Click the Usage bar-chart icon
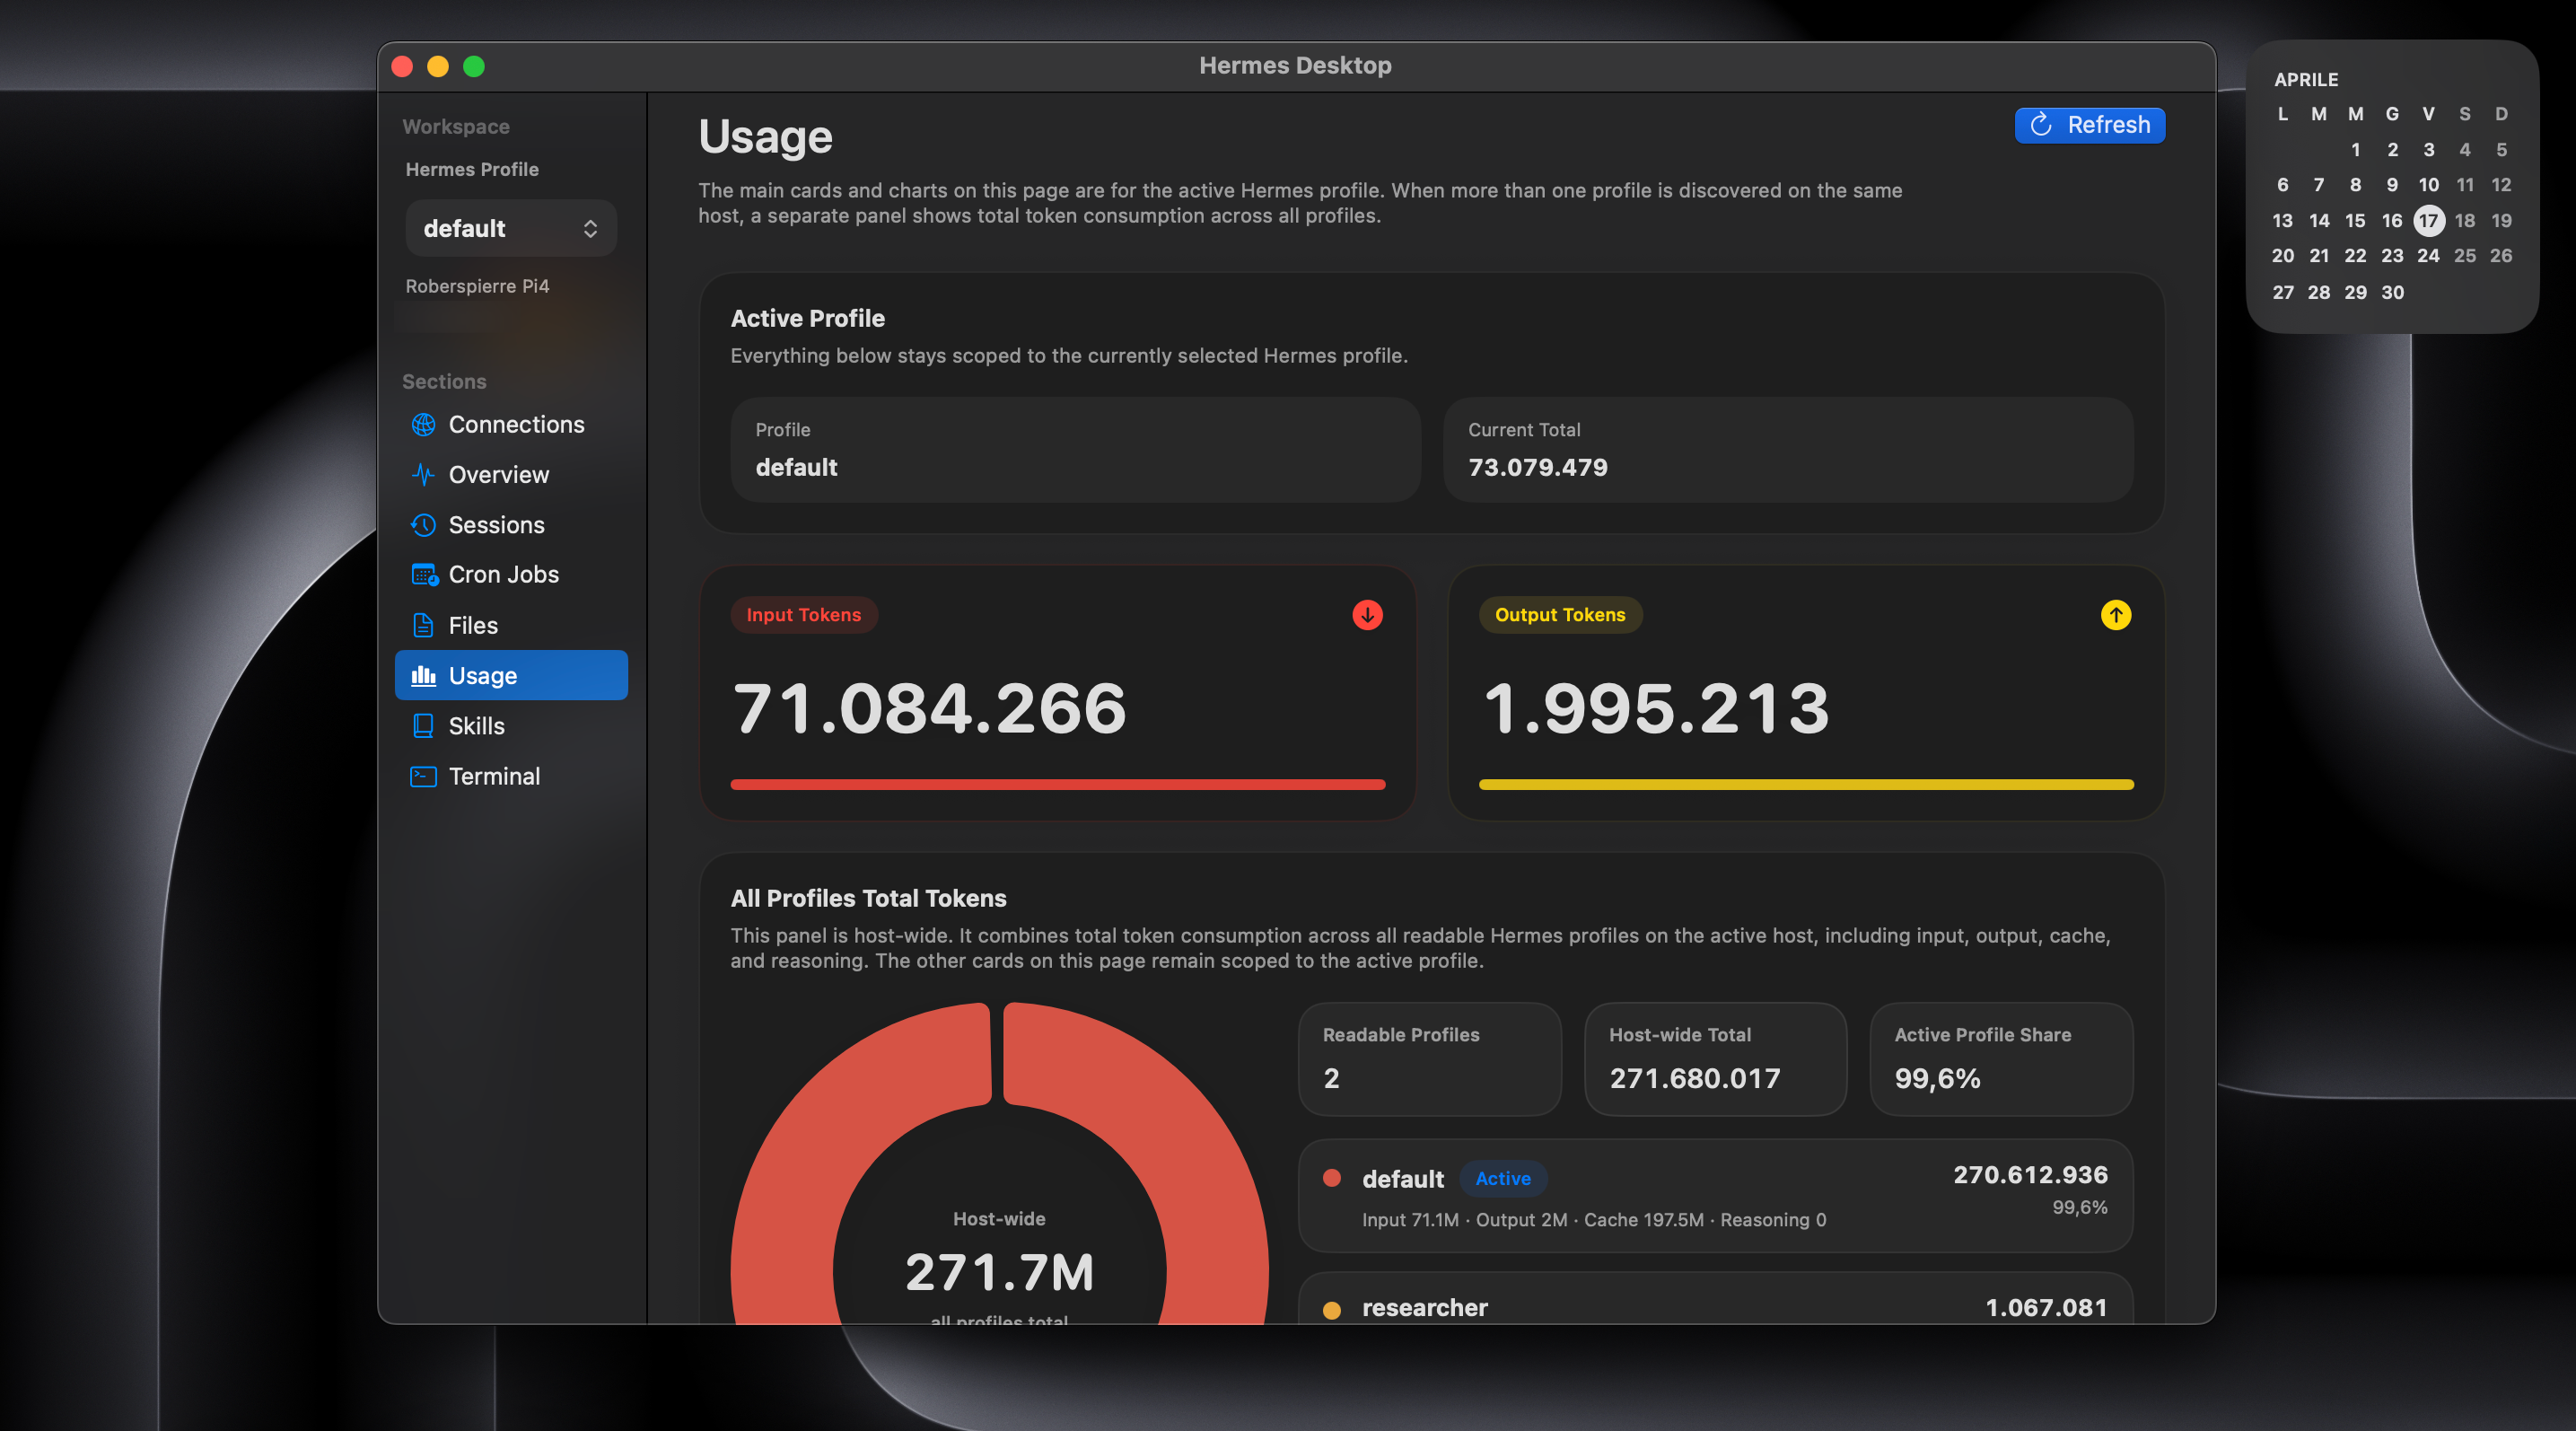Screen dimensions: 2576x1431 pos(424,675)
